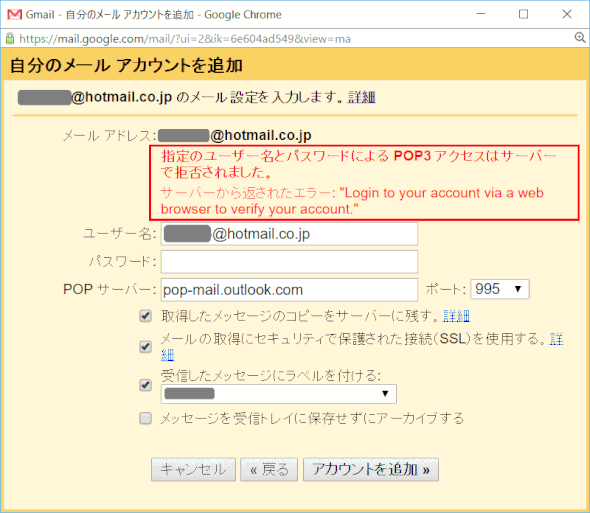Open the 詳細 link in the header sentence
This screenshot has height=513, width=590.
[362, 97]
